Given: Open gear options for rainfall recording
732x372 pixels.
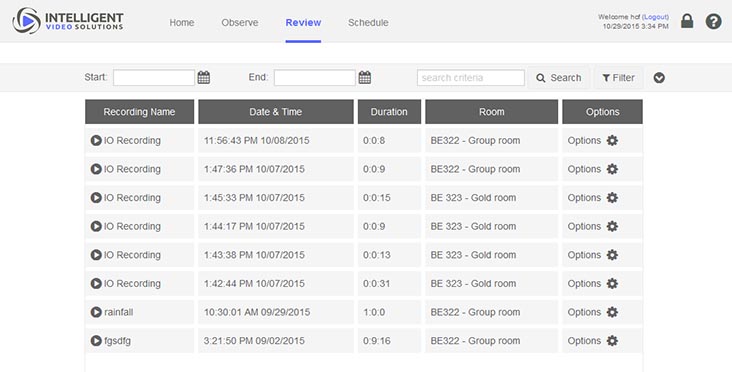Looking at the screenshot, I should pos(612,312).
